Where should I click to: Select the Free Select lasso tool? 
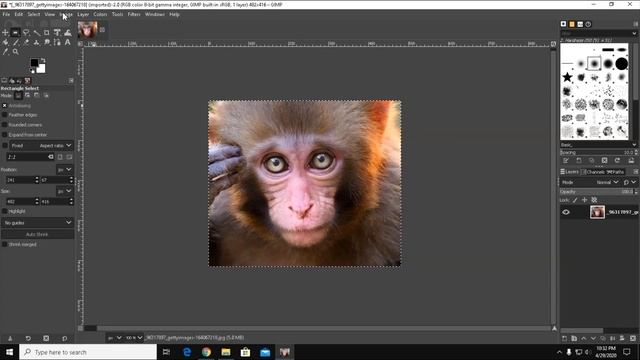tap(26, 32)
